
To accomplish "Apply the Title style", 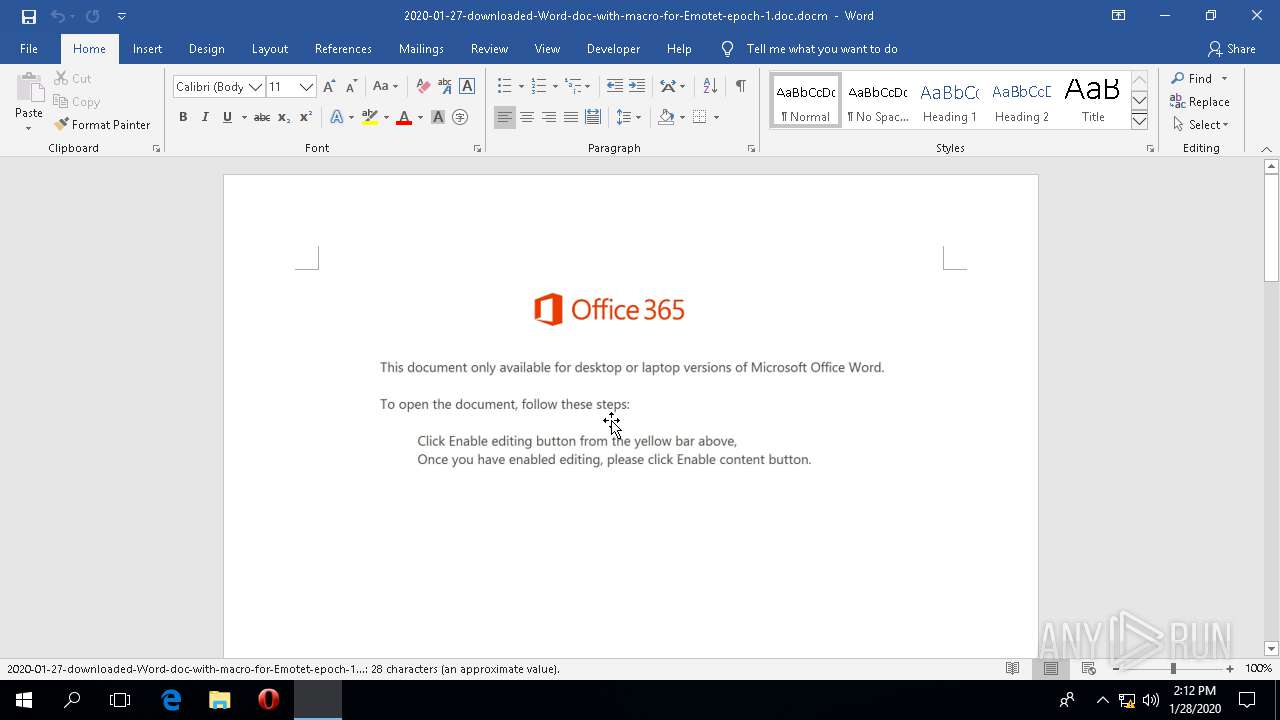I will (x=1093, y=101).
